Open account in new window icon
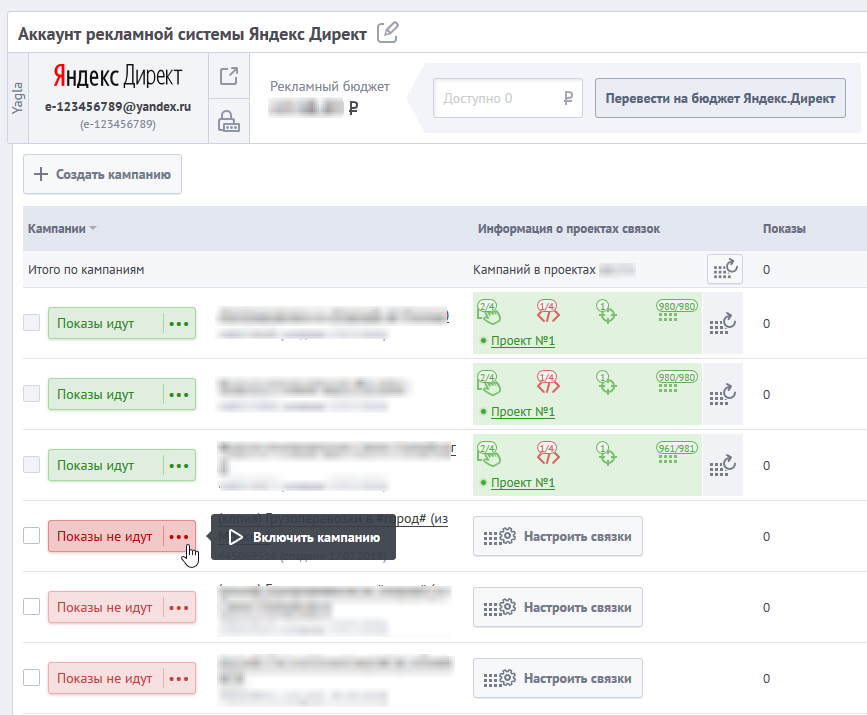This screenshot has height=715, width=867. (x=229, y=76)
